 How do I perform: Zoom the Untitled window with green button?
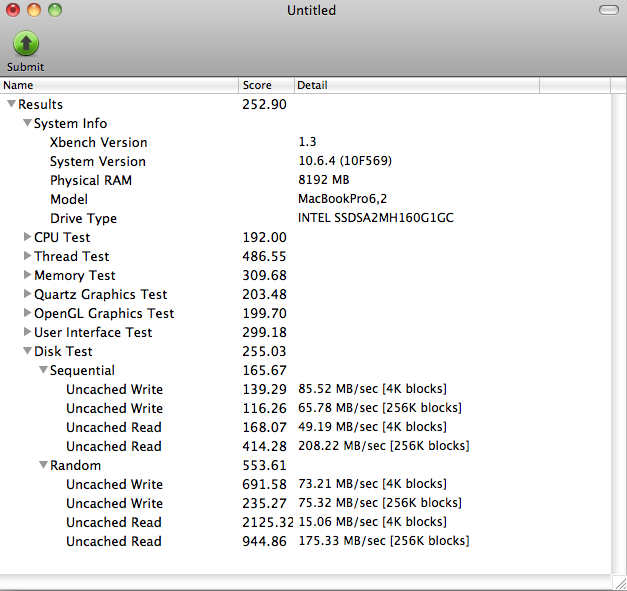click(55, 10)
